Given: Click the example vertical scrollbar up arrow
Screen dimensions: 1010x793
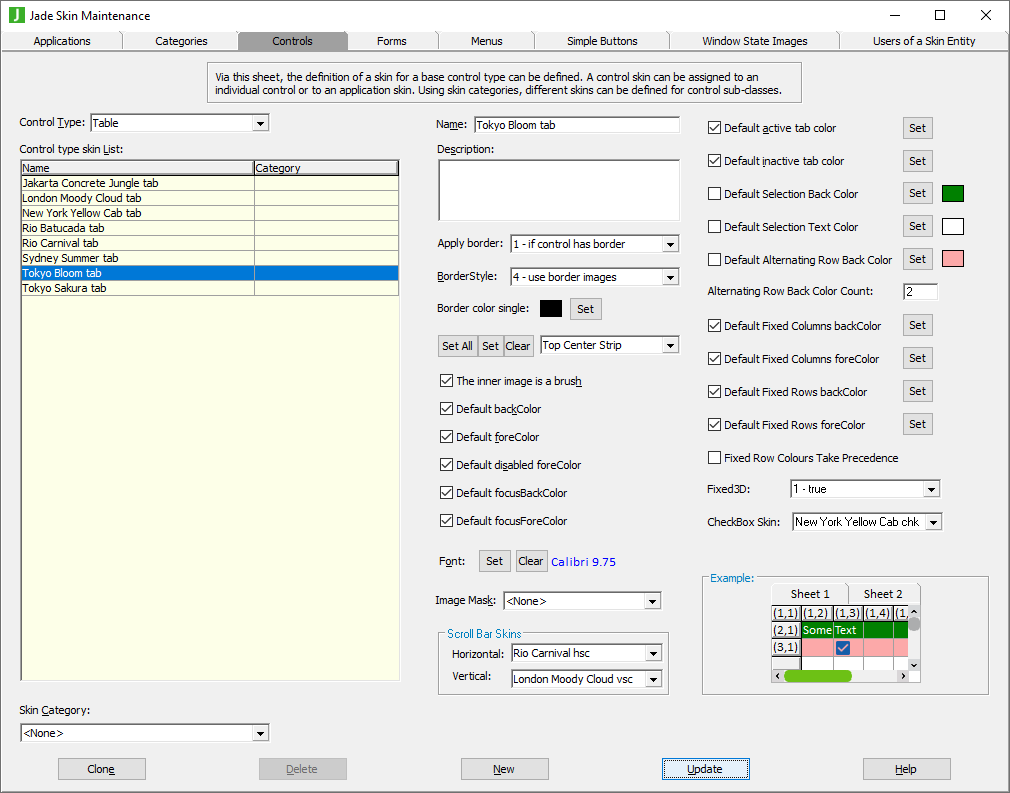Looking at the screenshot, I should point(914,612).
